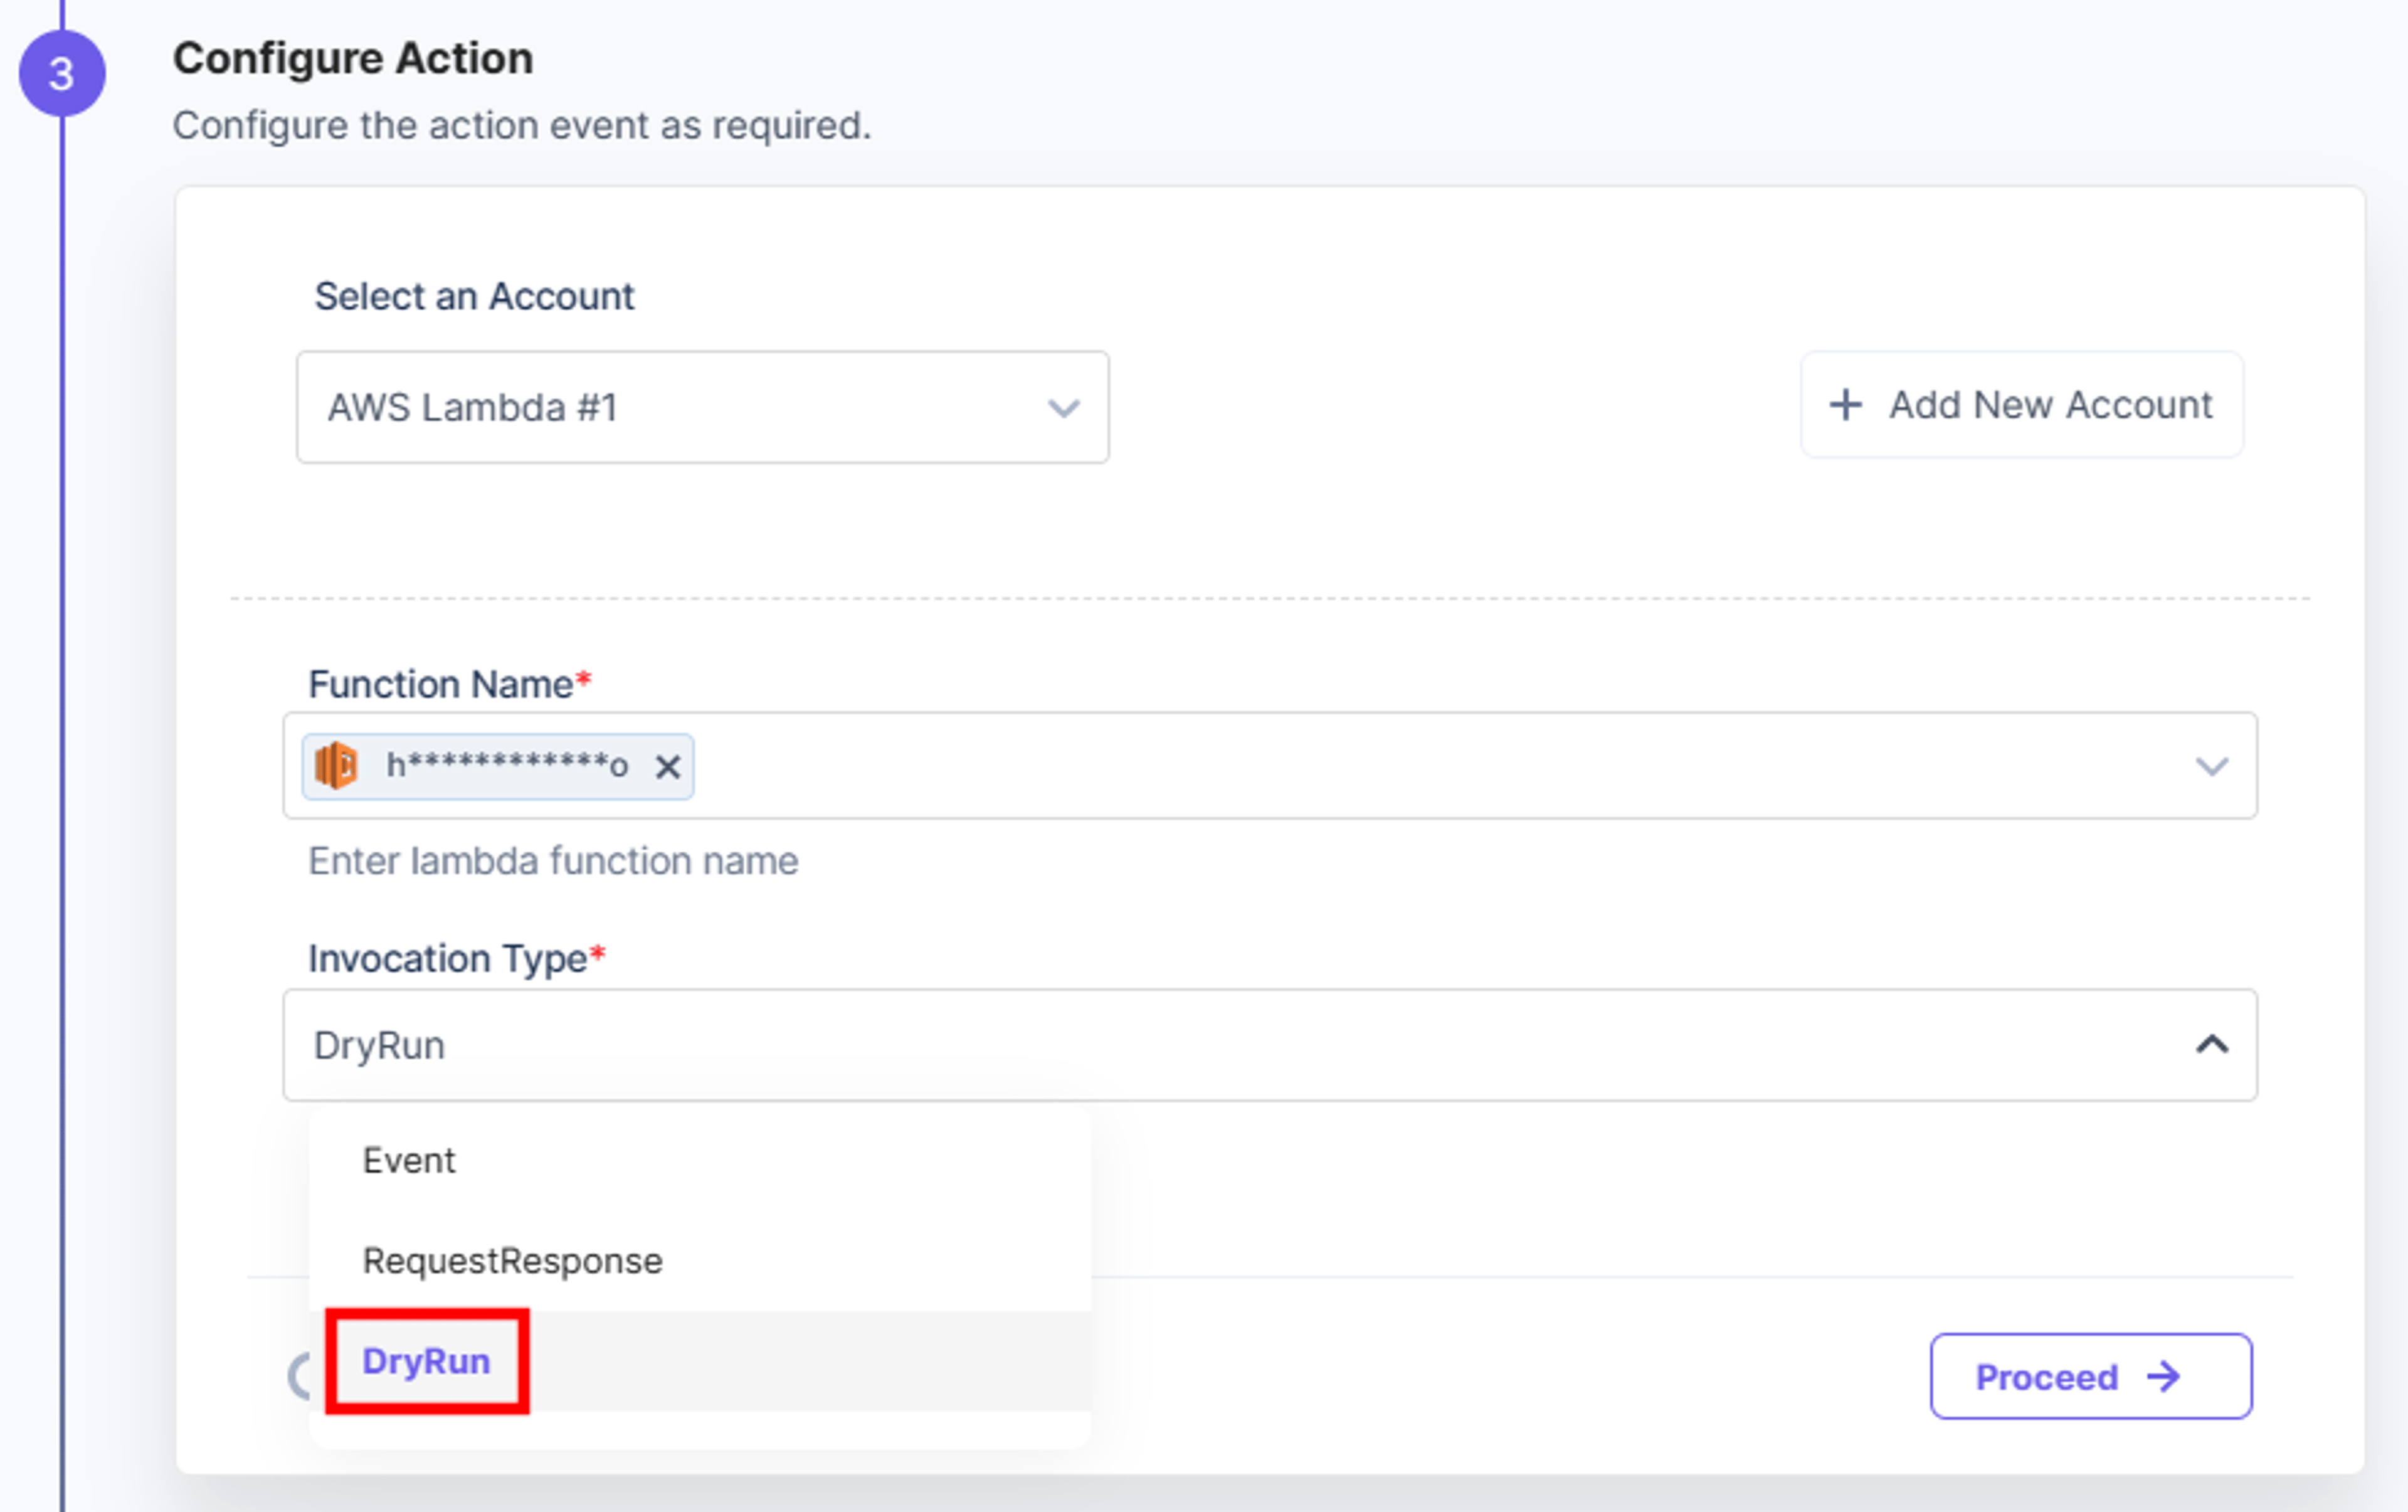
Task: Click inside the Function Name field
Action: (x=1269, y=766)
